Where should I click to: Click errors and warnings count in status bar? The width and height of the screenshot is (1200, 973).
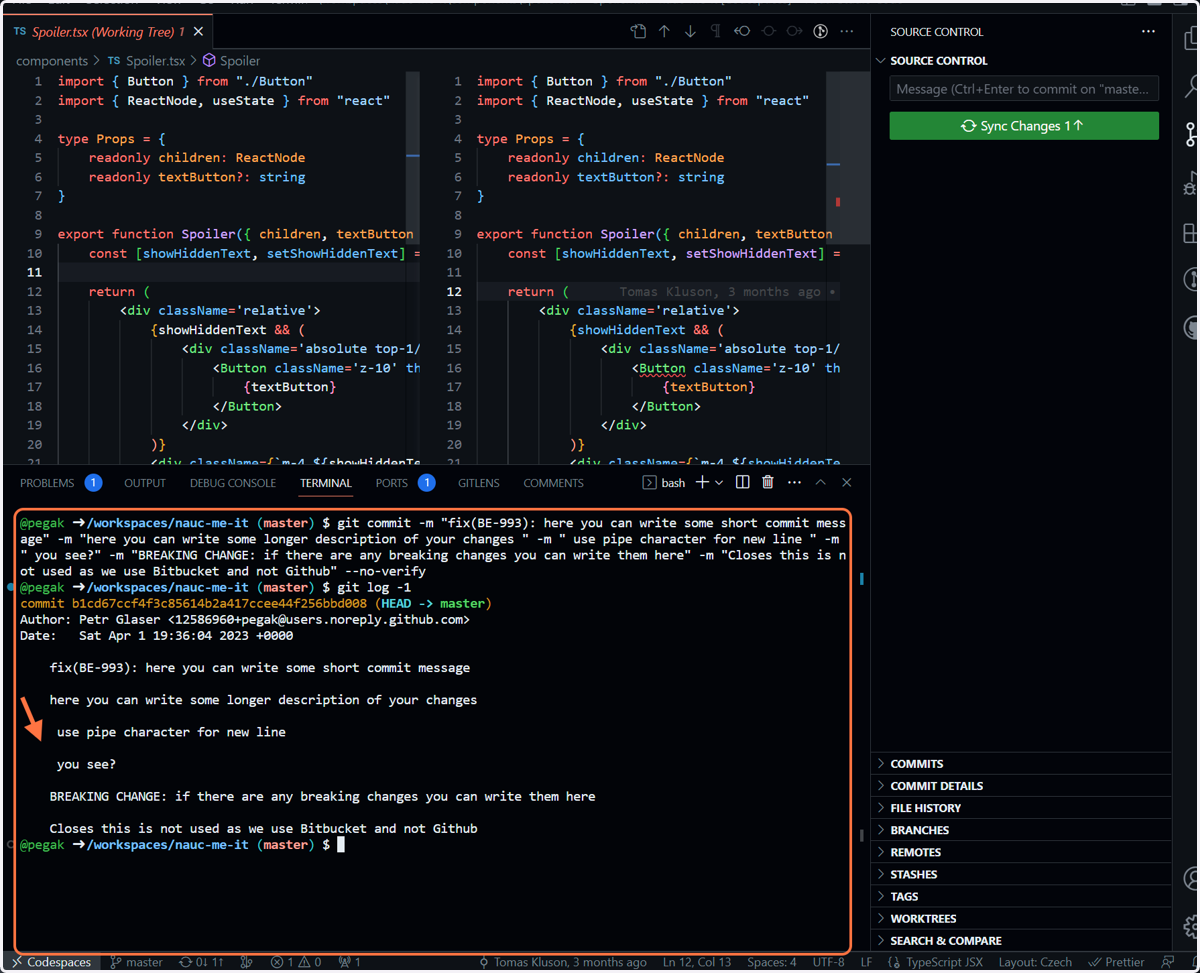tap(296, 963)
